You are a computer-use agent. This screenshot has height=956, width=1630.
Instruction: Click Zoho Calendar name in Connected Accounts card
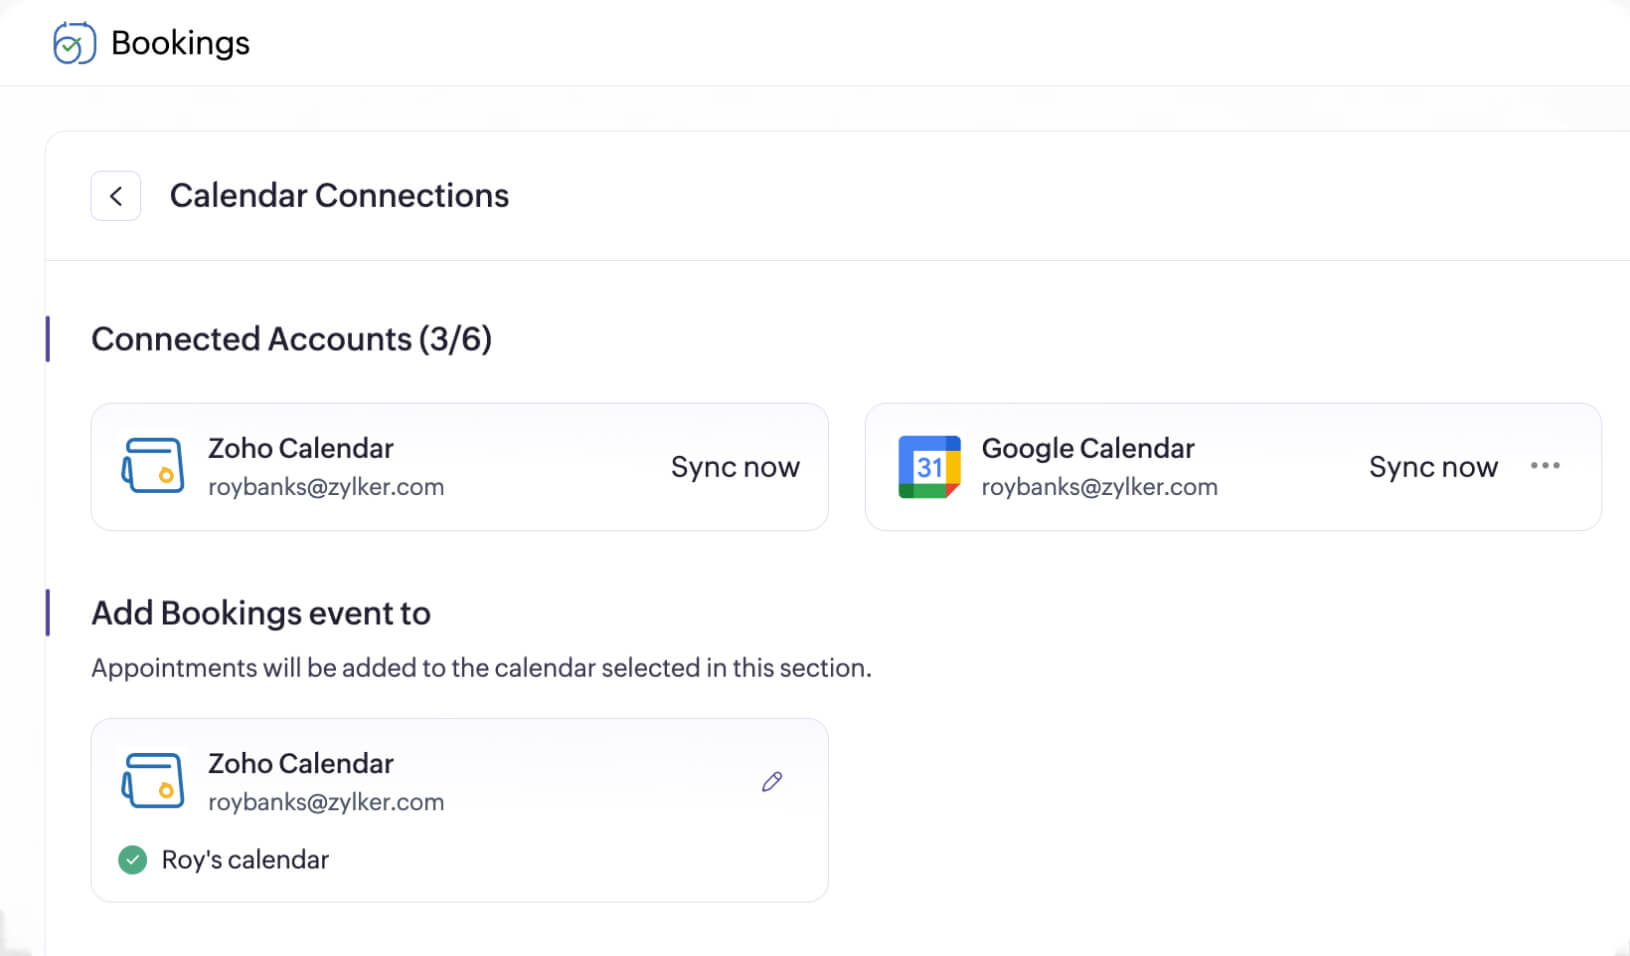(300, 448)
